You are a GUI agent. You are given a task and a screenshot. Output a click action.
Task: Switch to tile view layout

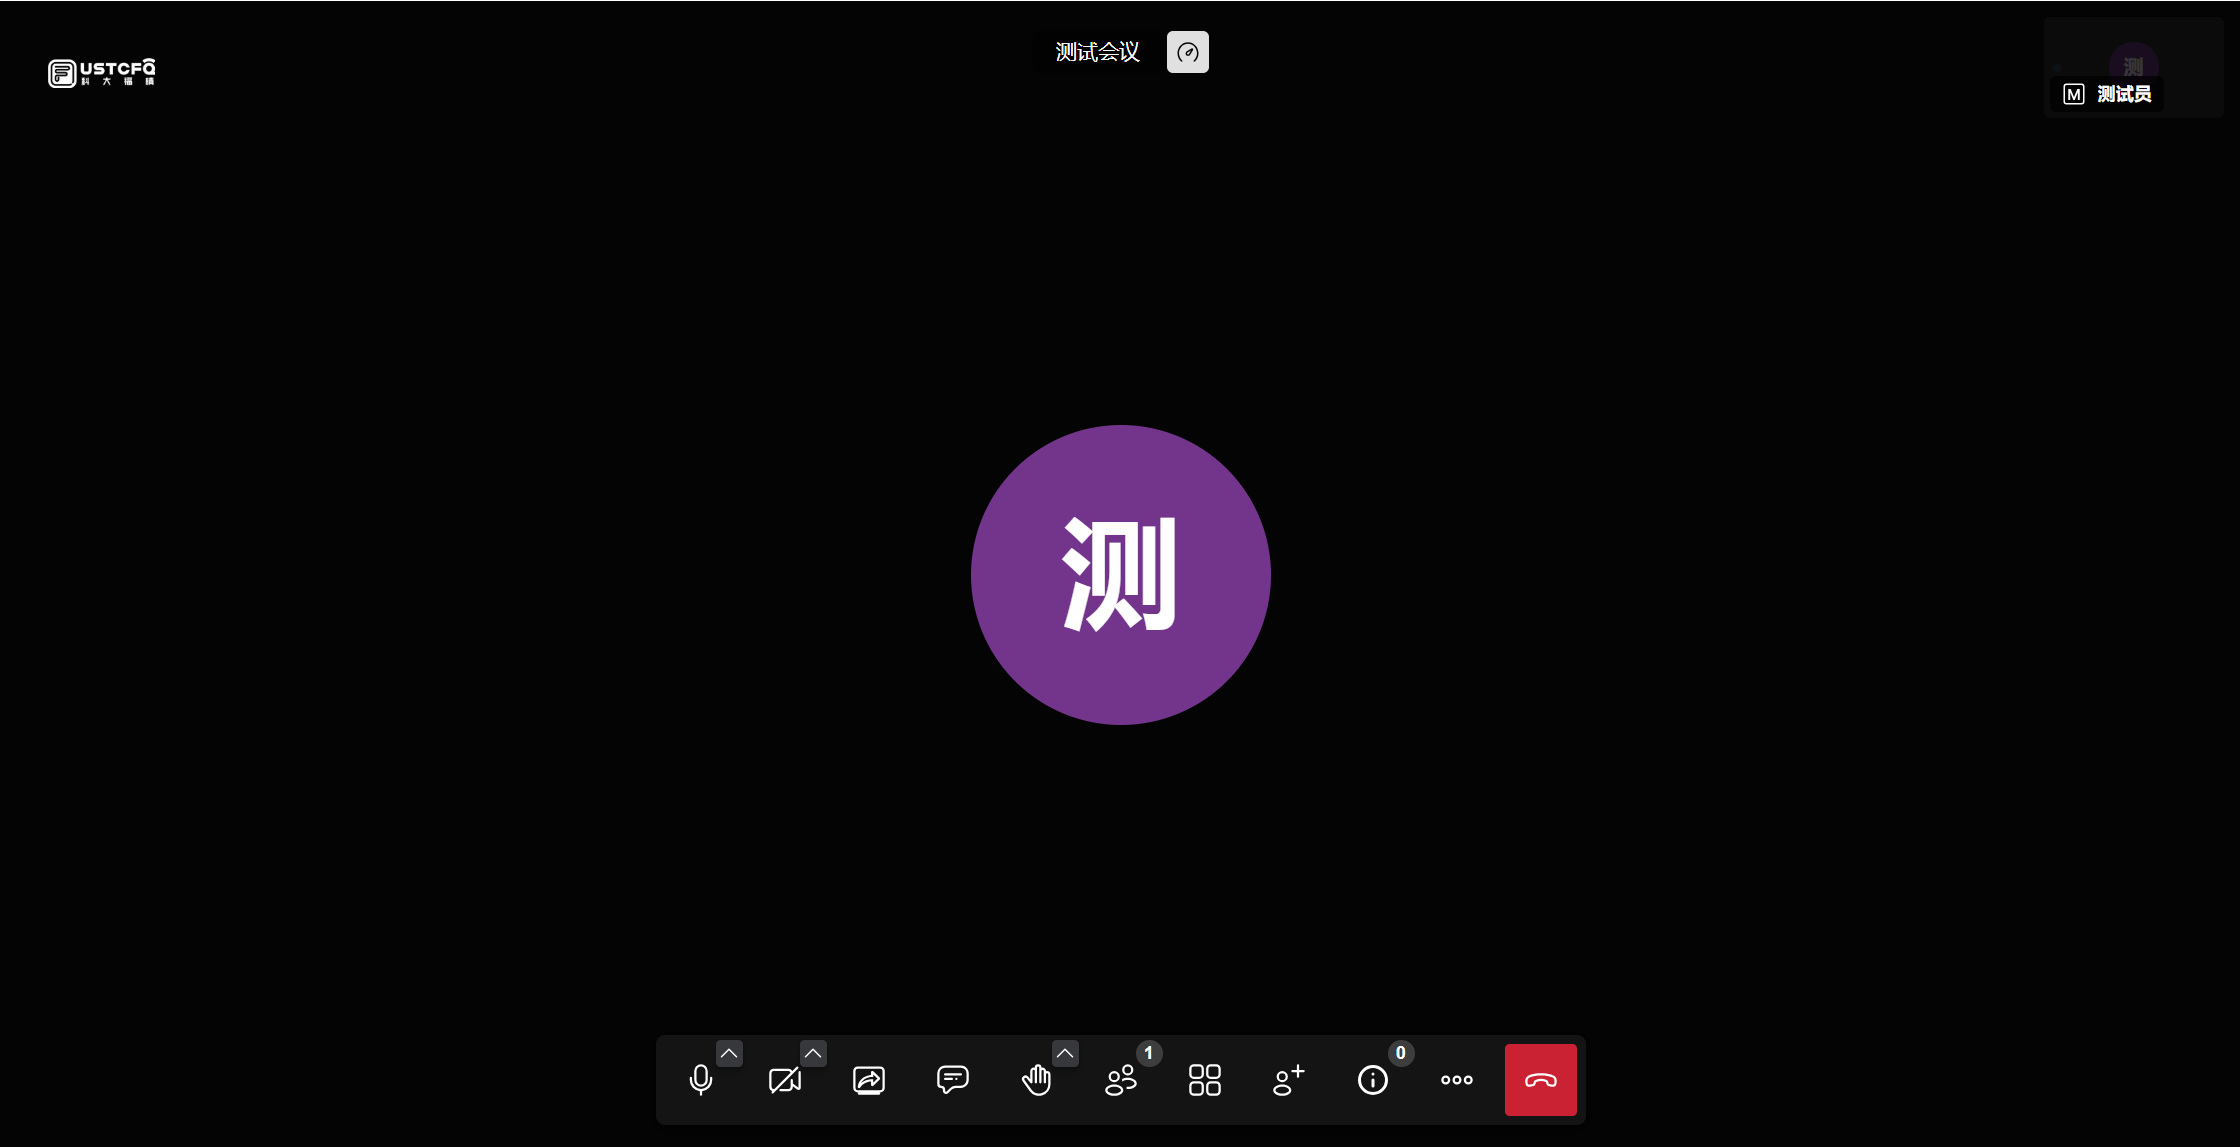(x=1204, y=1080)
